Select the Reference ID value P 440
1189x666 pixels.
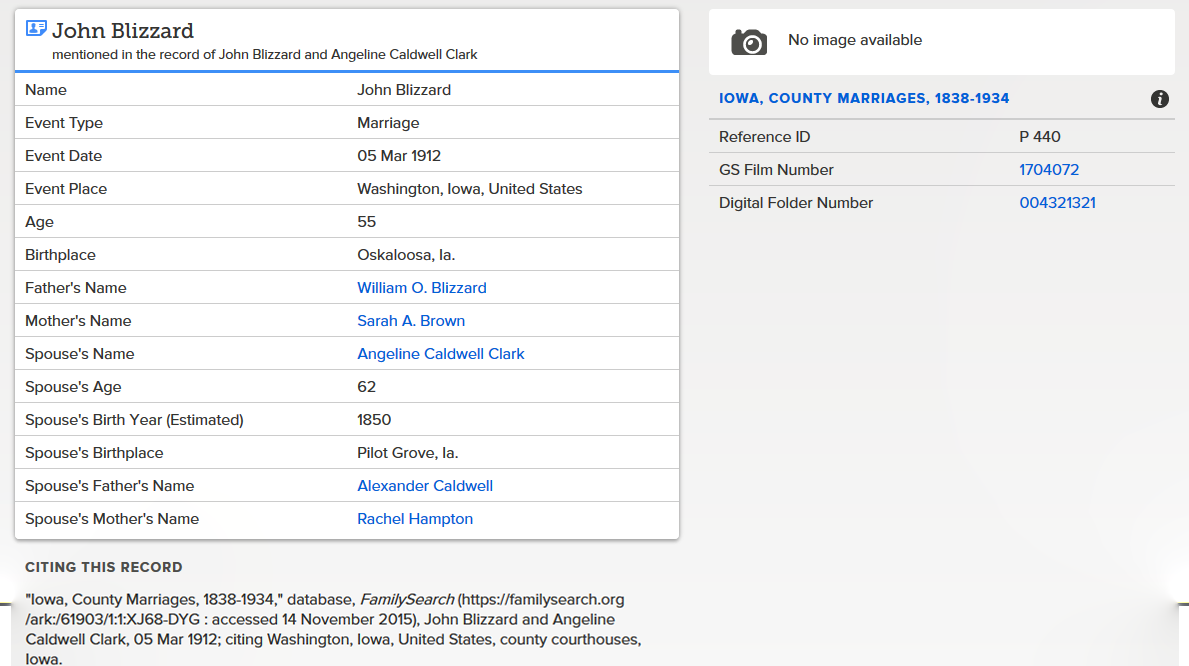[1039, 137]
